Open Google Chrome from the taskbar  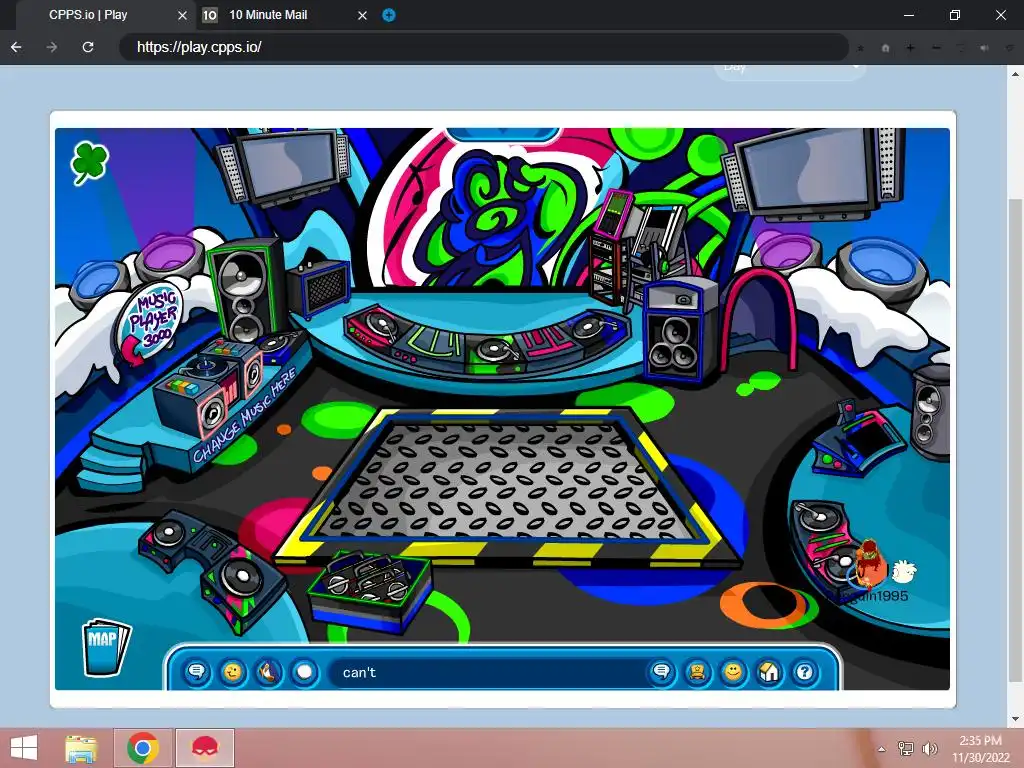click(x=143, y=748)
